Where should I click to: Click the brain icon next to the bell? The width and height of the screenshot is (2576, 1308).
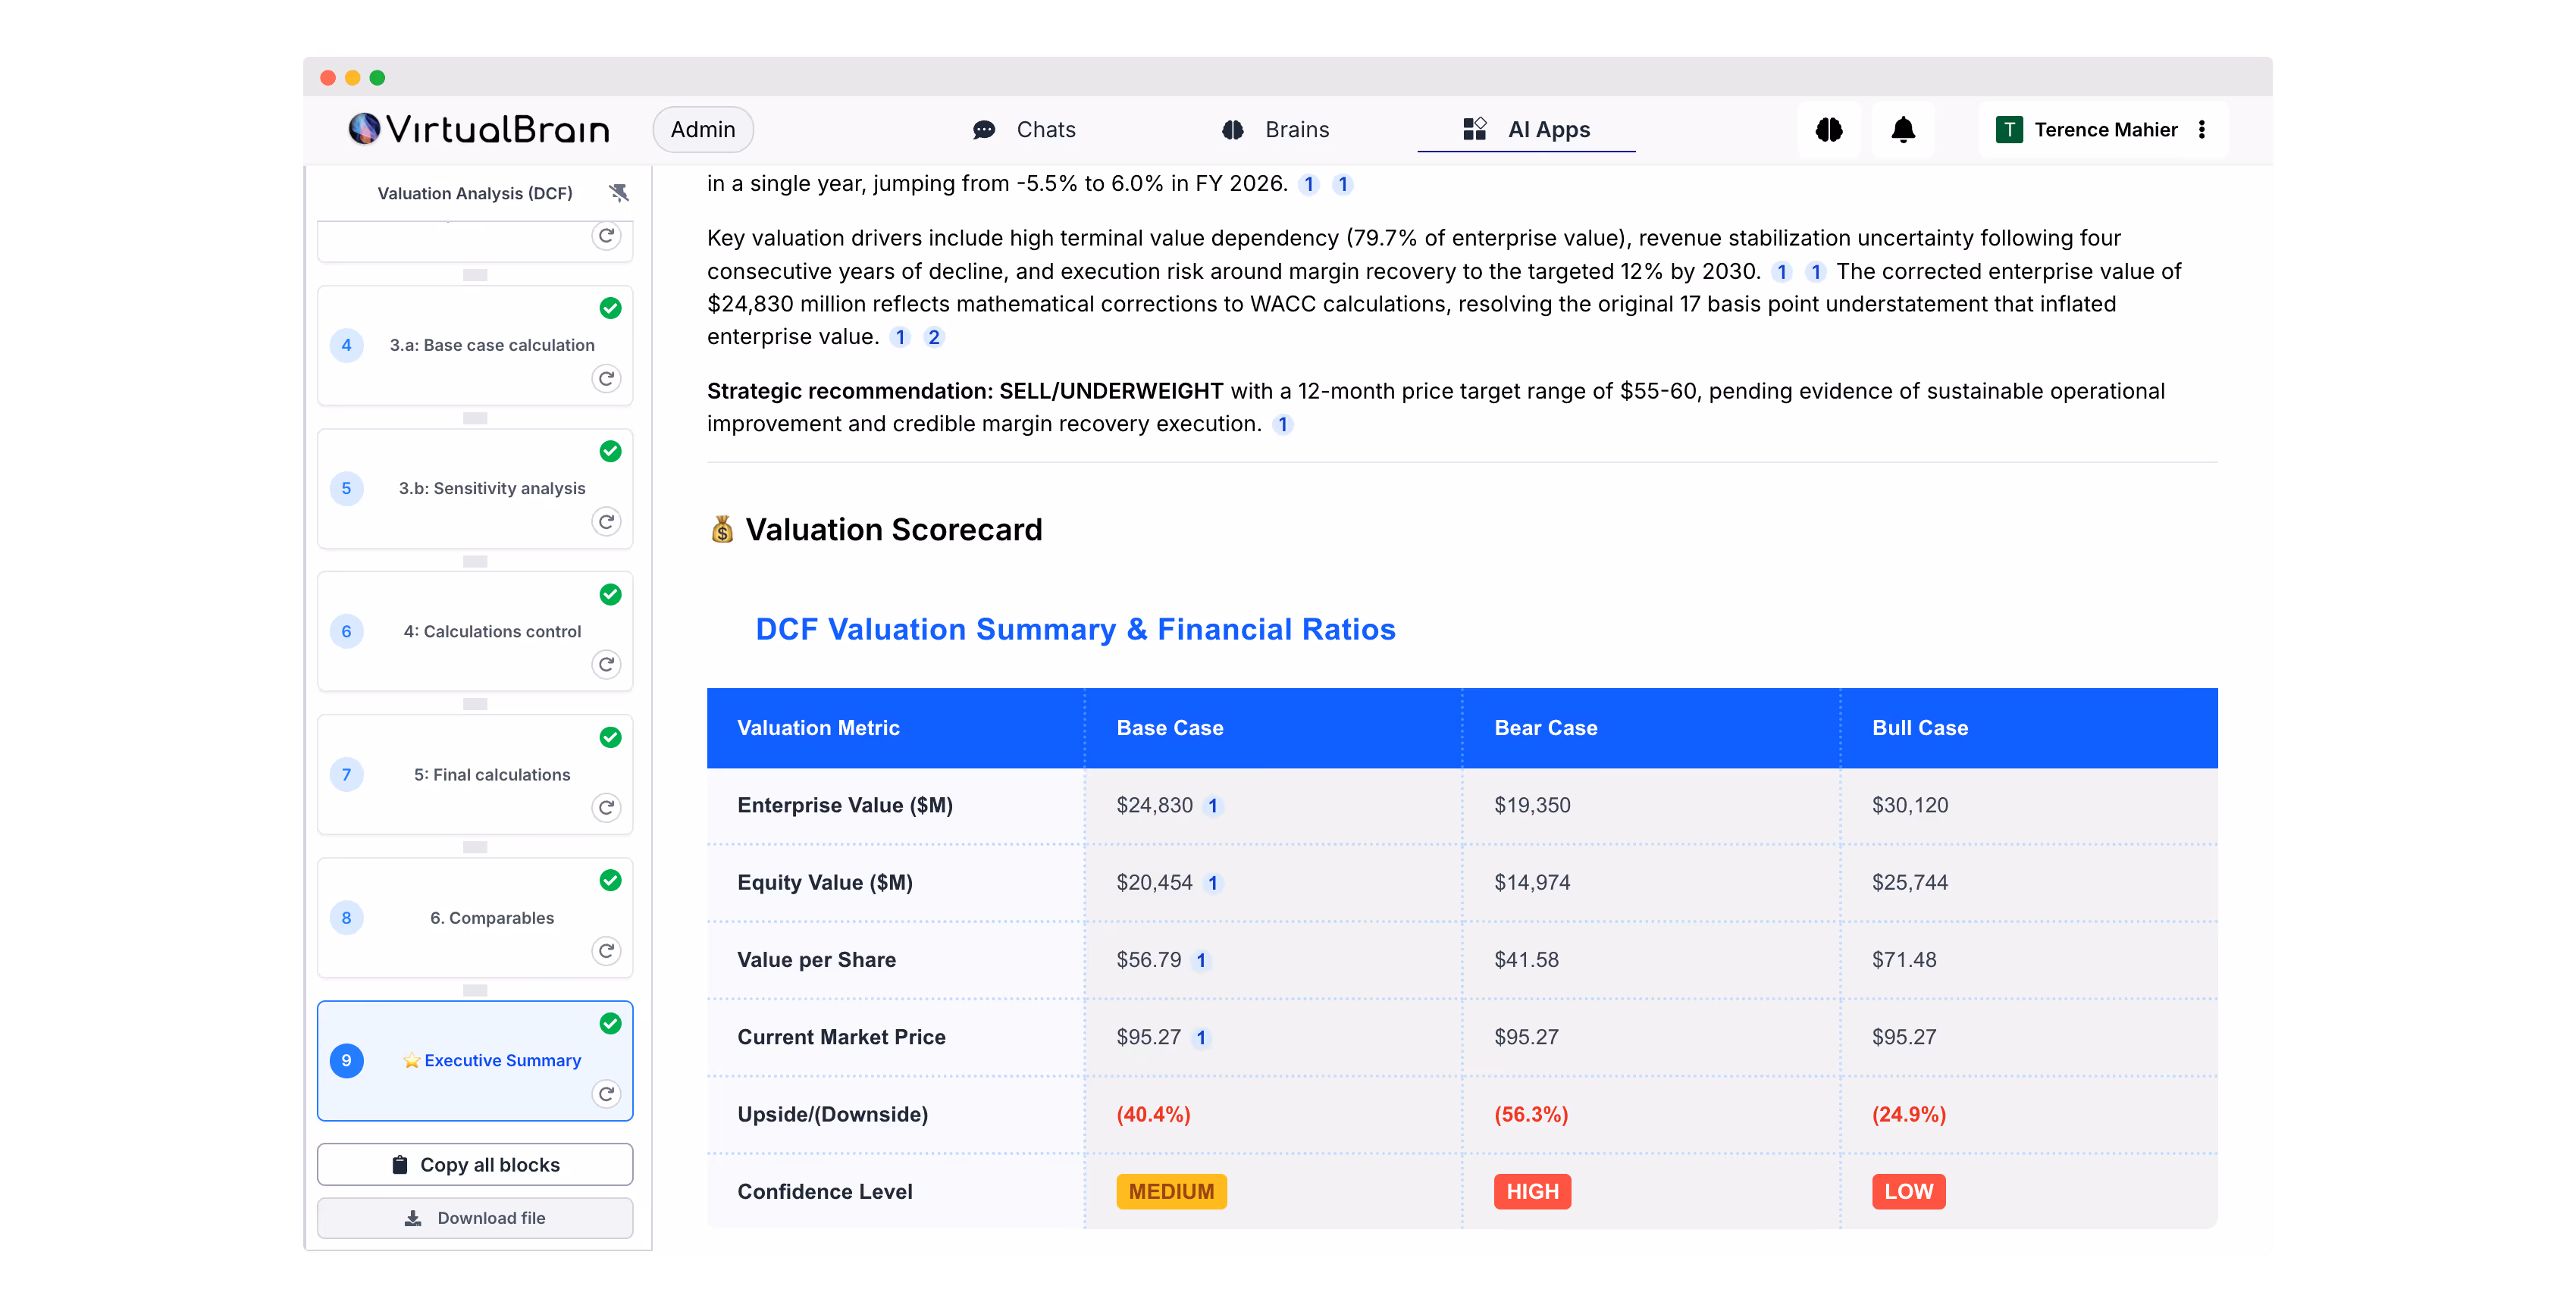1829,130
